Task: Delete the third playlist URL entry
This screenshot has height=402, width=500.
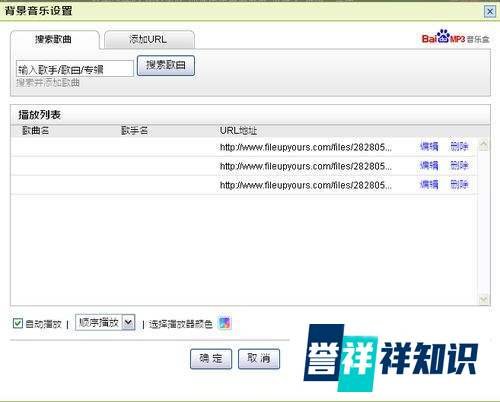Action: (459, 184)
